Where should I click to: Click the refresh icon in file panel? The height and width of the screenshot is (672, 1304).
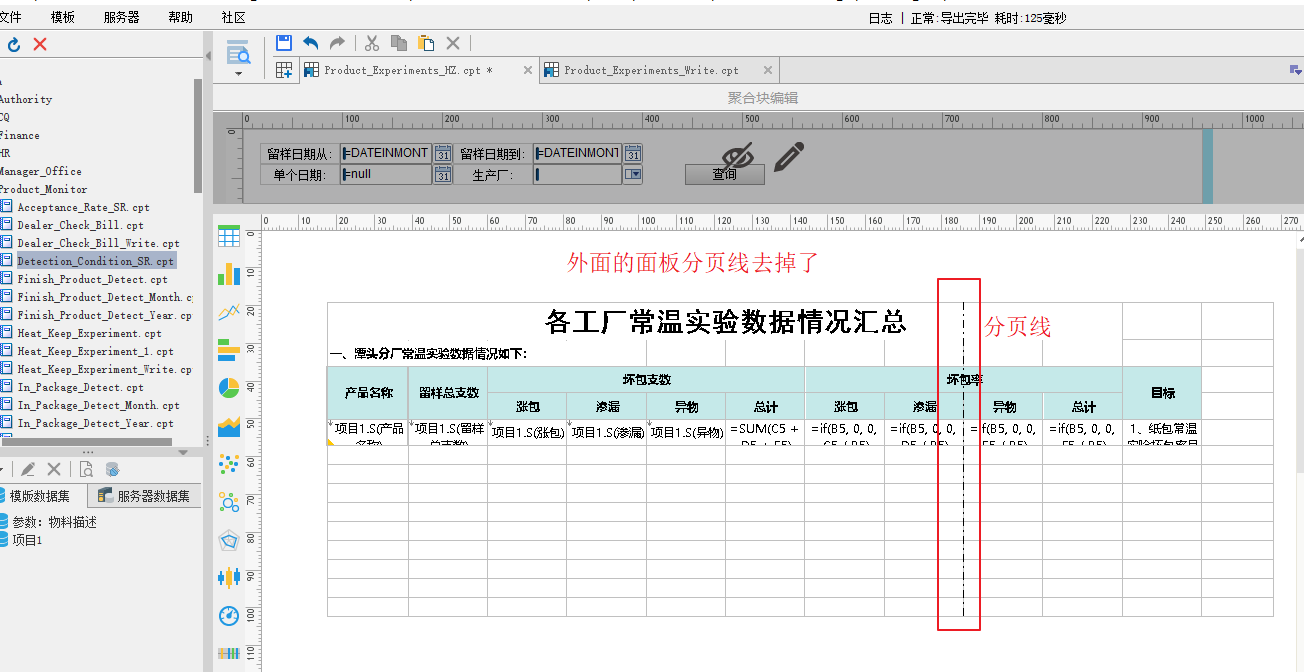pos(14,44)
